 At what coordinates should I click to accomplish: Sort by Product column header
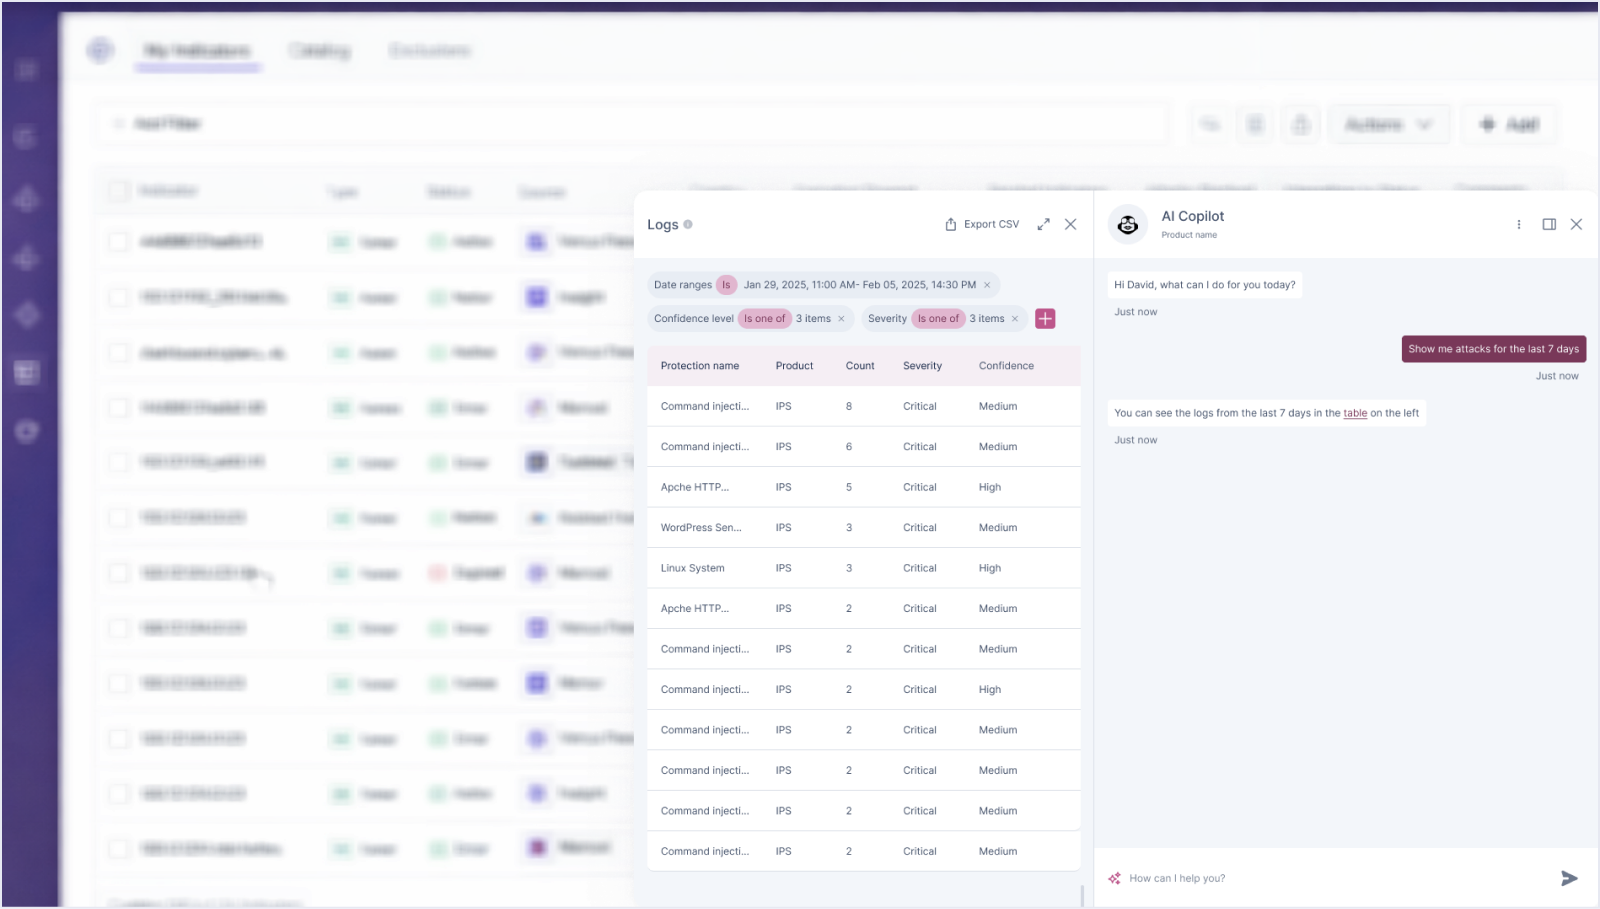click(x=794, y=366)
